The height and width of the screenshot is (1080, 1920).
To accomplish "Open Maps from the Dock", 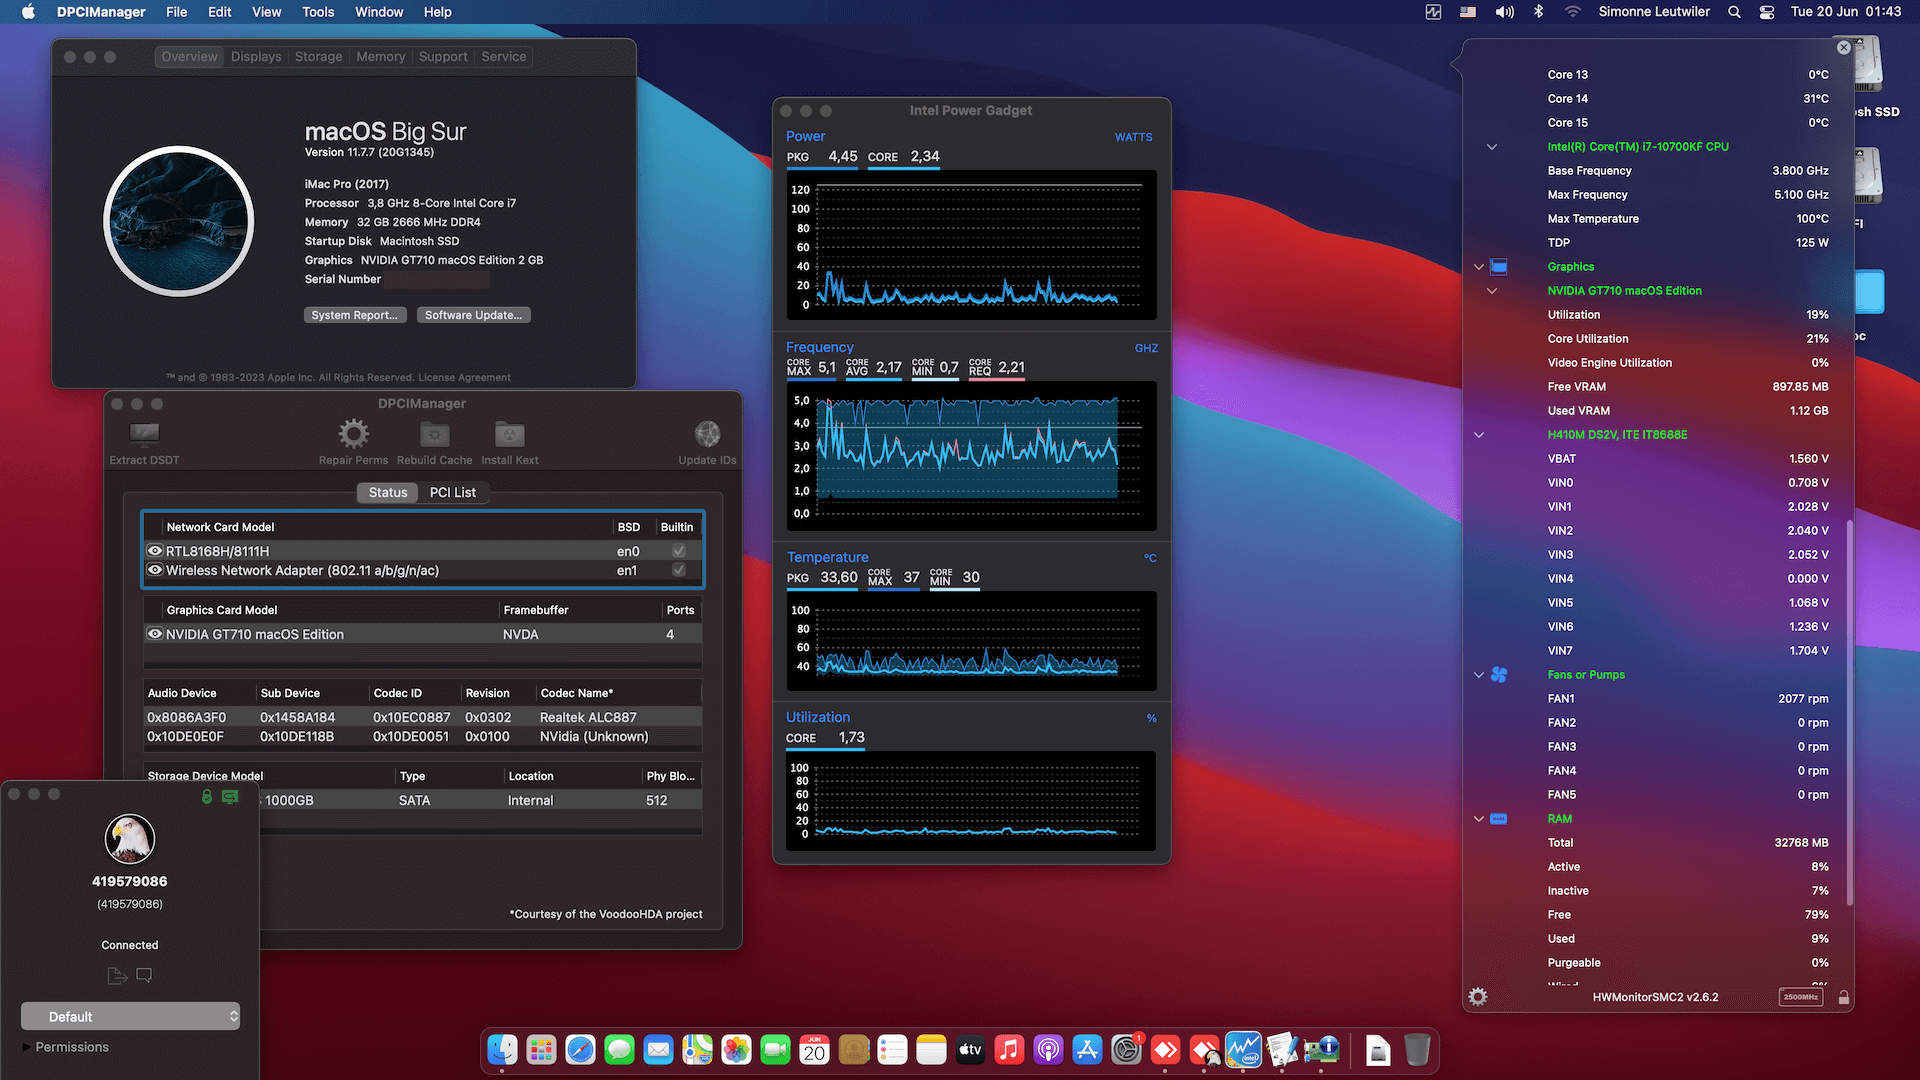I will click(x=697, y=1050).
